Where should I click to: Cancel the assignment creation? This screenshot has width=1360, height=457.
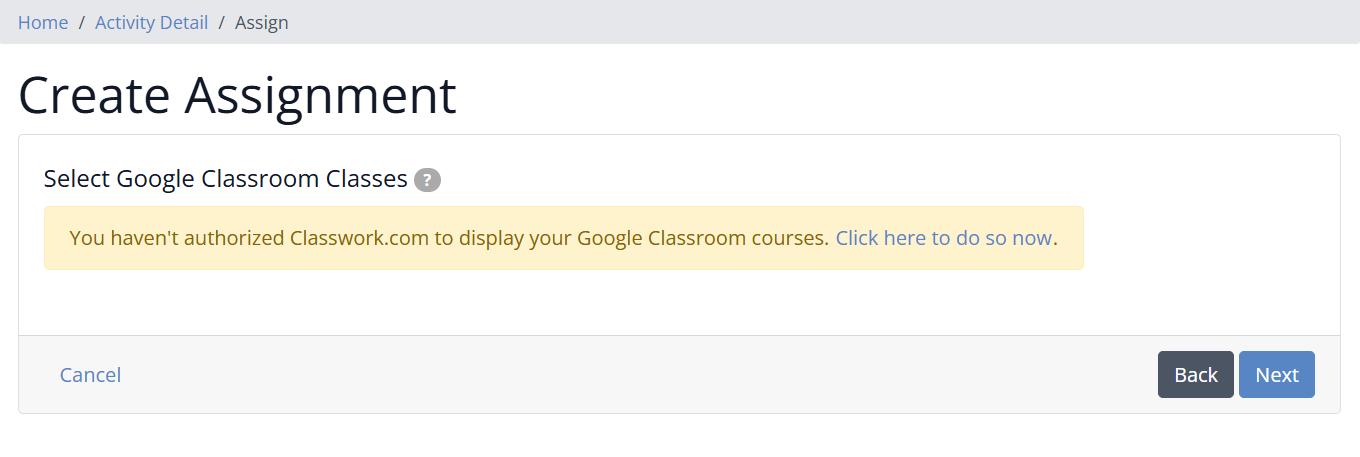pyautogui.click(x=90, y=375)
